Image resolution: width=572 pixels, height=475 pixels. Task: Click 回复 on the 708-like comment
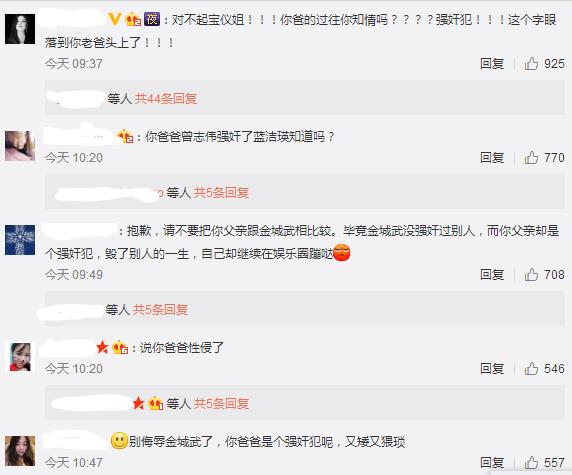[x=492, y=274]
